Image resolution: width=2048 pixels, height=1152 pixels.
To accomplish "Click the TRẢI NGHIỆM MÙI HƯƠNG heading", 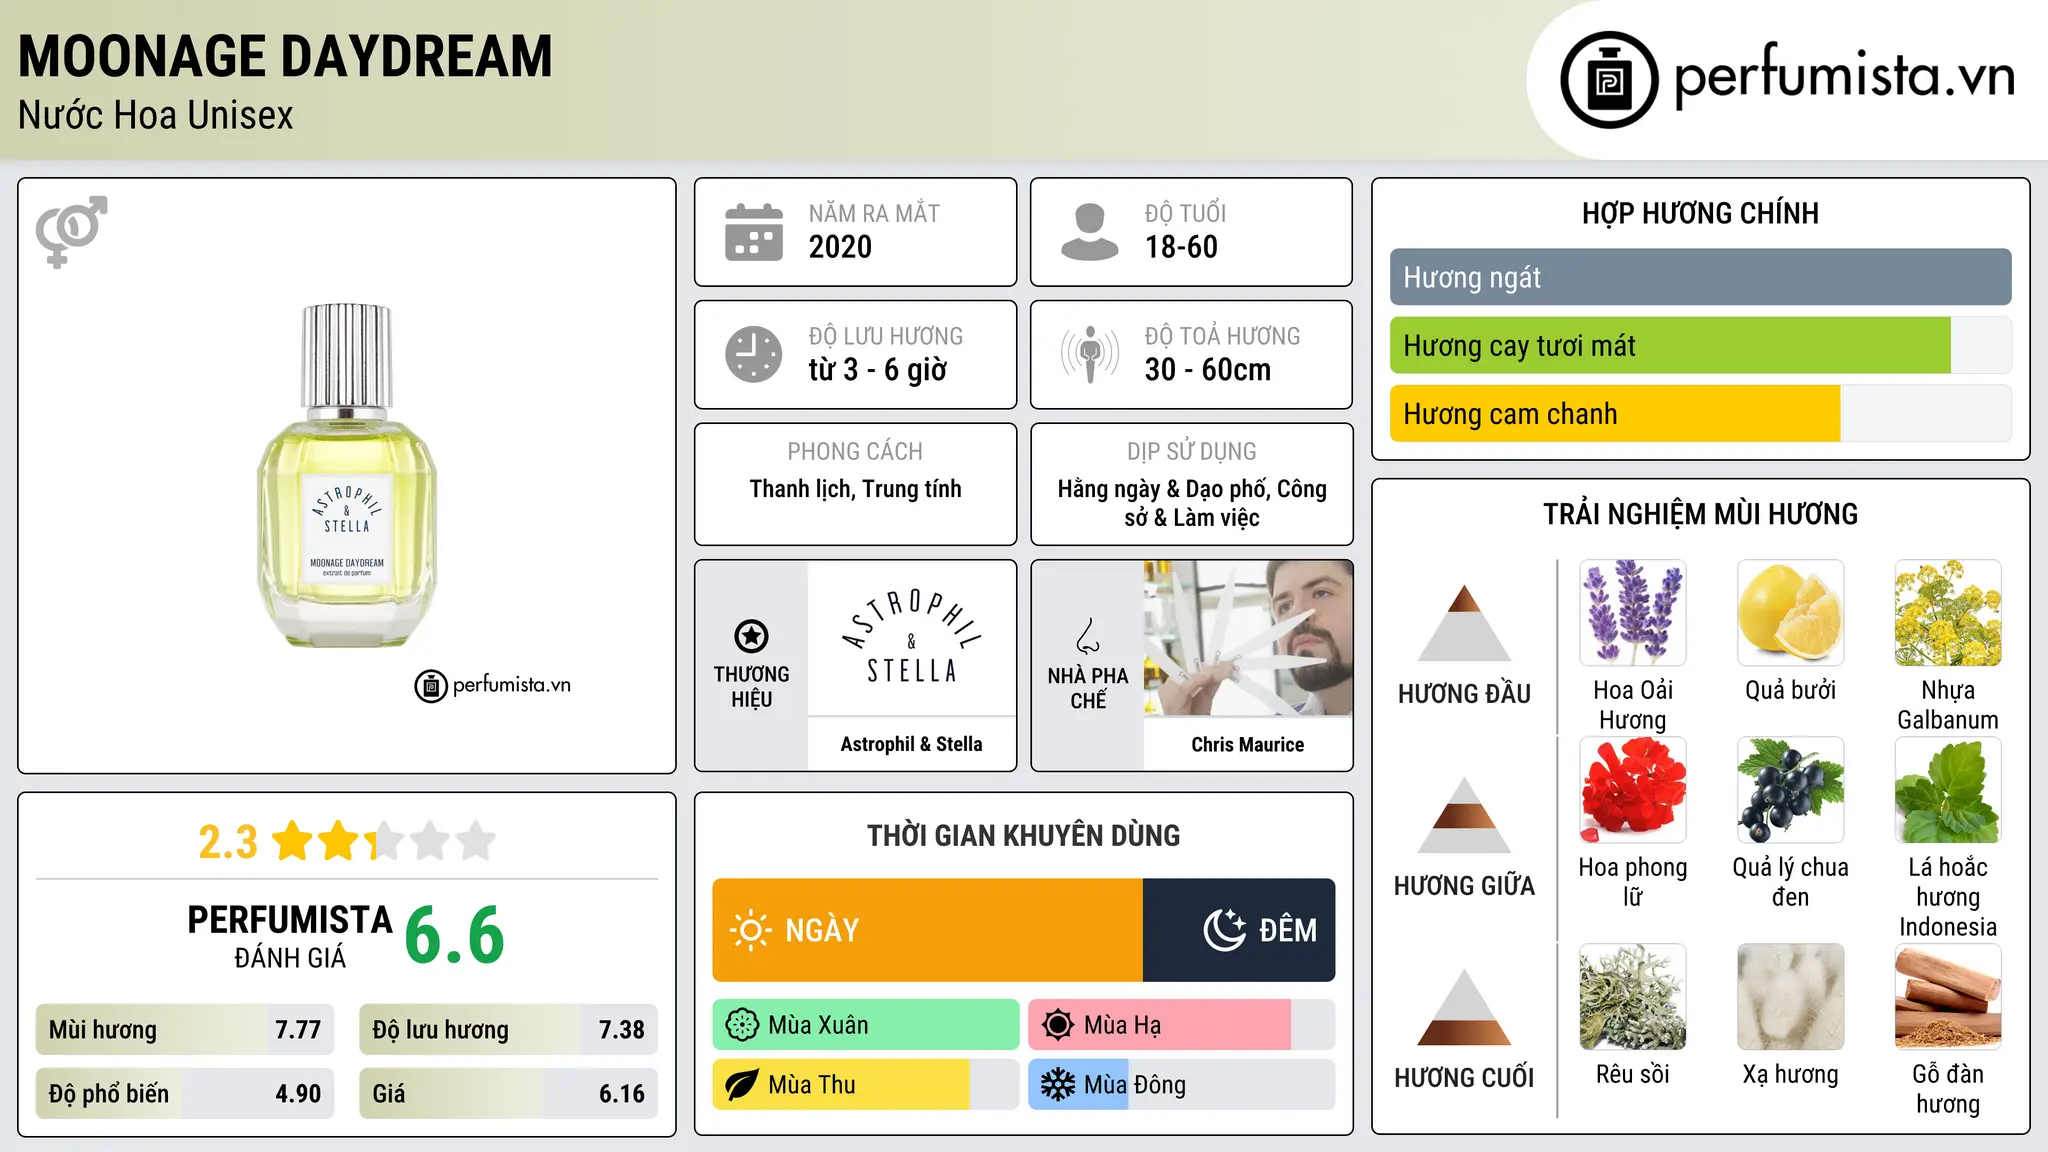I will point(1700,514).
